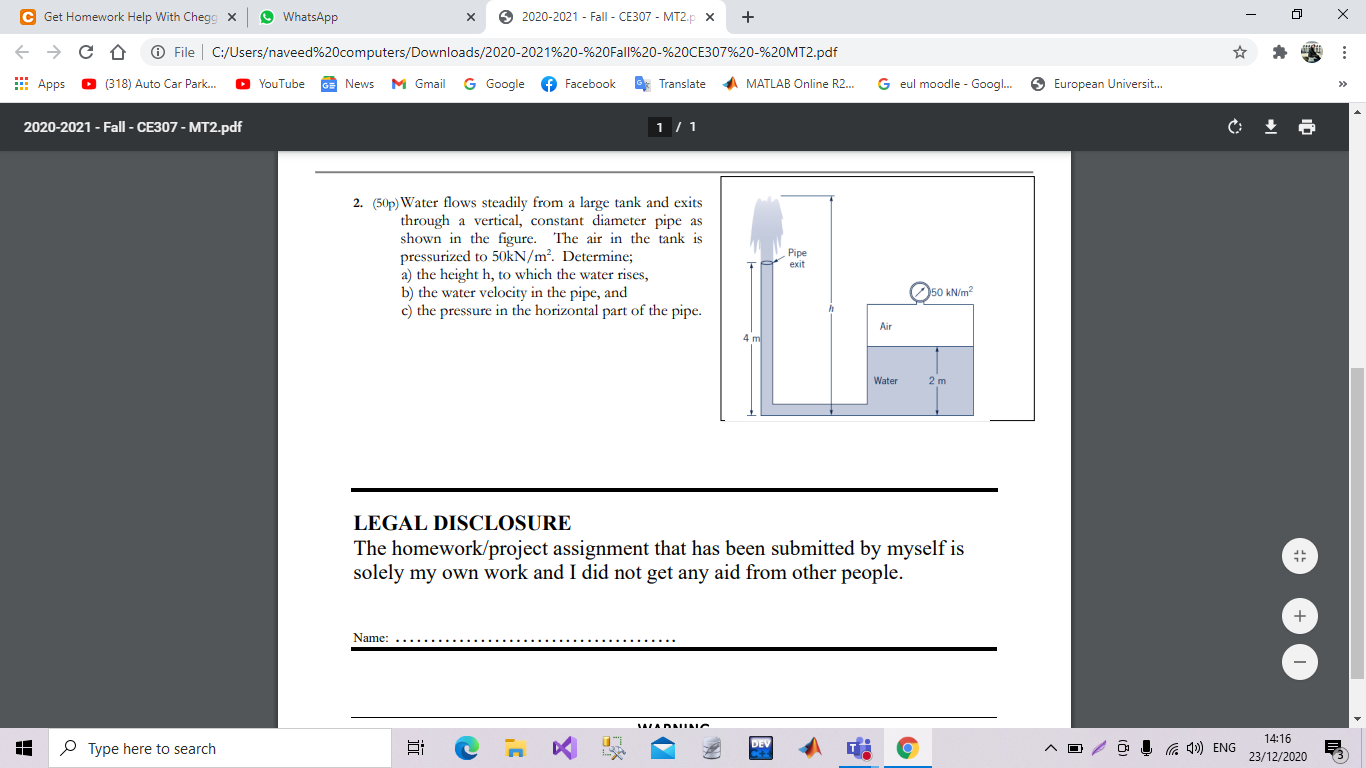This screenshot has height=768, width=1366.
Task: Download the PDF file
Action: (x=1271, y=127)
